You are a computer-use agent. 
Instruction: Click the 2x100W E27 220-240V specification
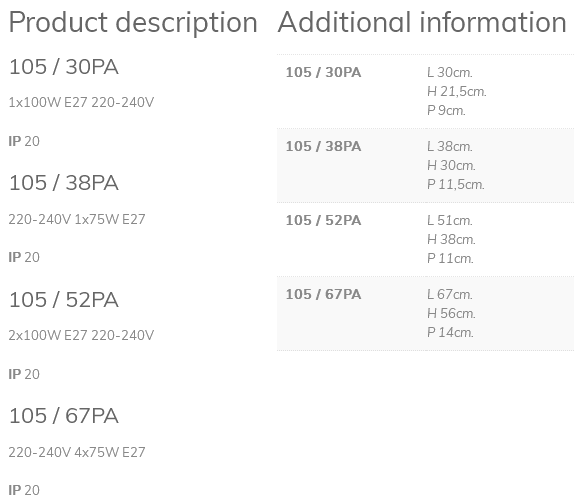[x=81, y=335]
